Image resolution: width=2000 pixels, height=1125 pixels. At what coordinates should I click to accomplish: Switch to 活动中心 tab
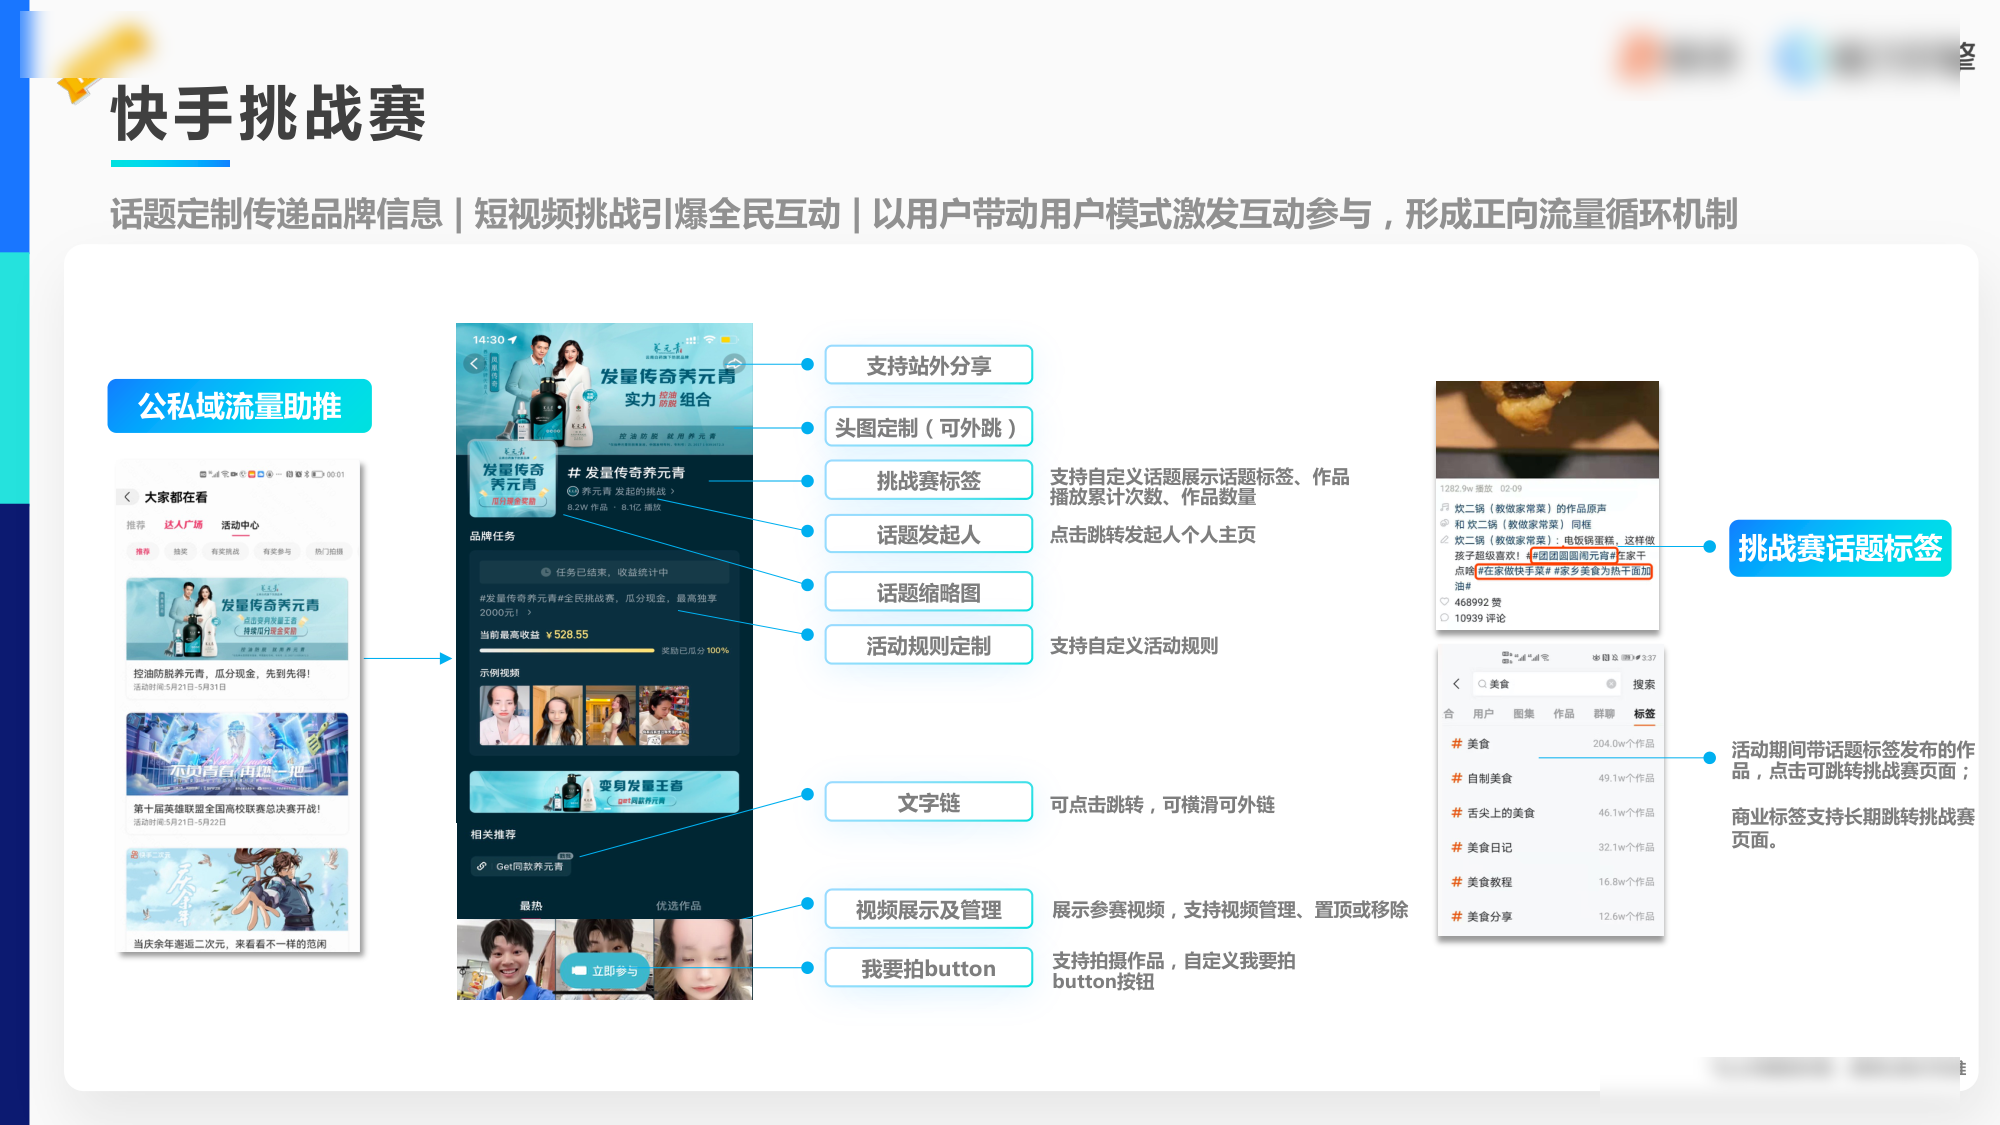pos(240,525)
